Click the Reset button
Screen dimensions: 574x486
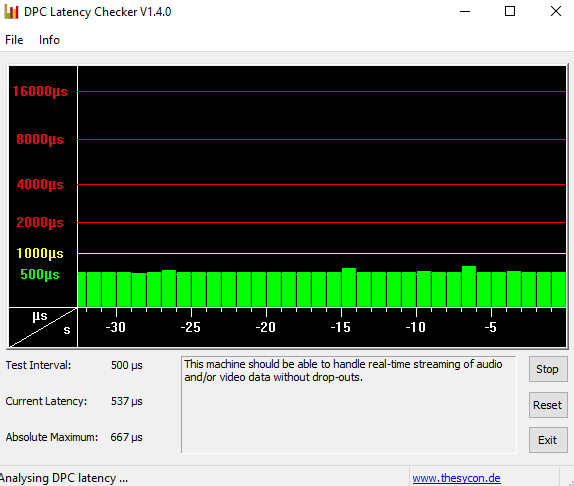coord(548,405)
